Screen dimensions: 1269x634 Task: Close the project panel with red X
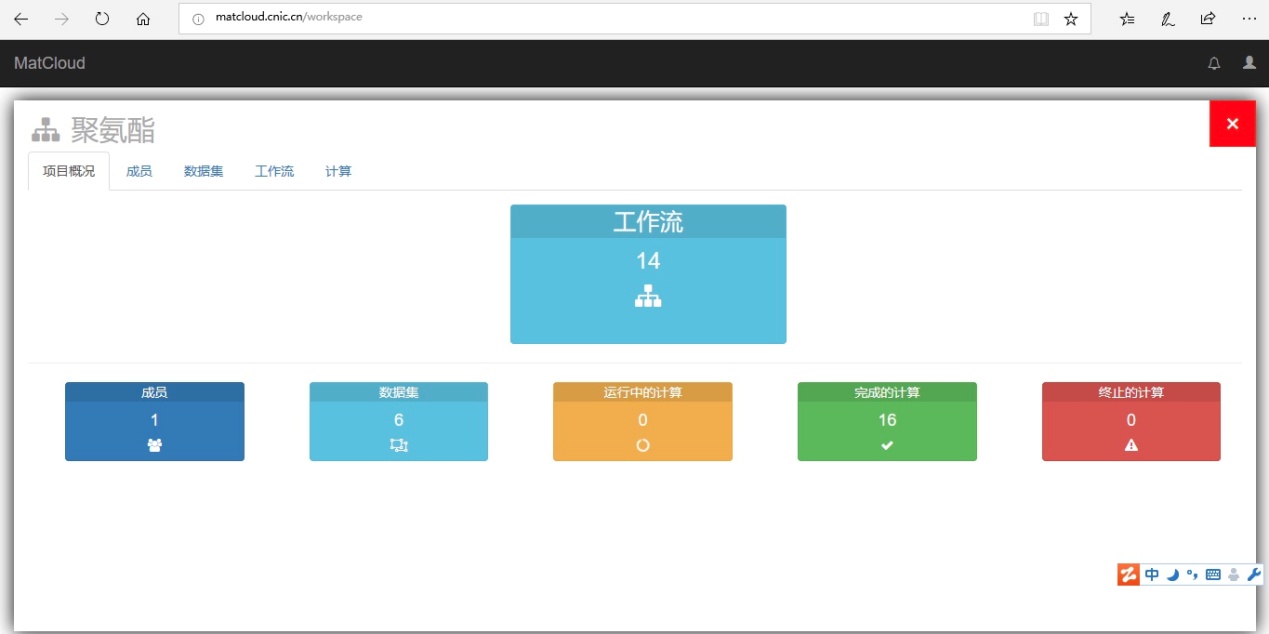coord(1232,124)
